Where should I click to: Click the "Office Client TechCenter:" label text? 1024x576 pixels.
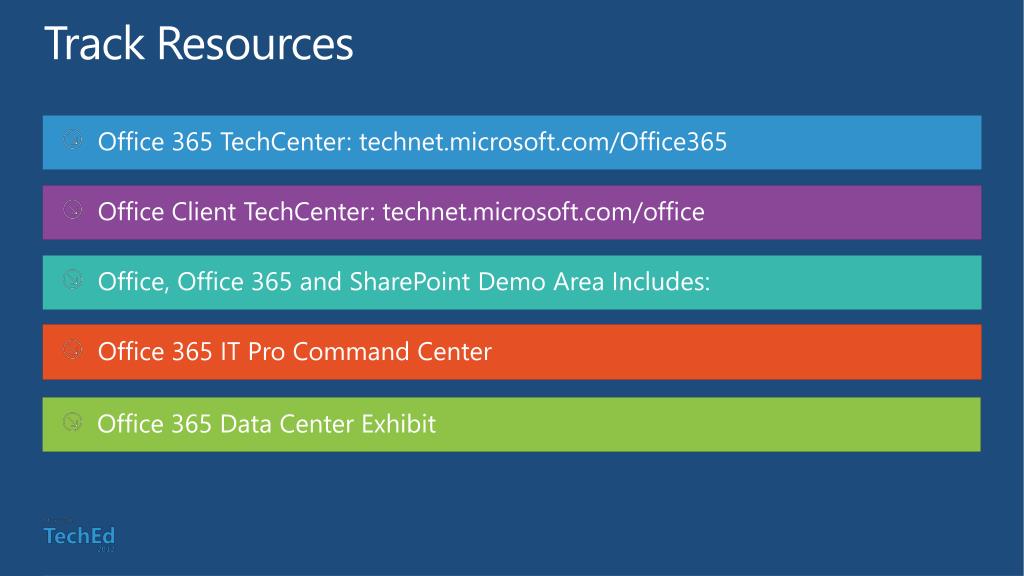click(236, 212)
